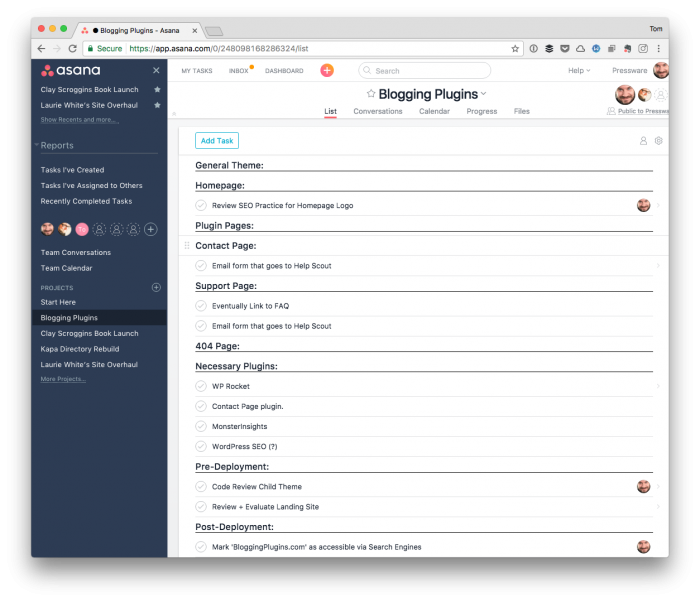The width and height of the screenshot is (700, 602).
Task: Close the Asana sidebar with the X
Action: point(156,71)
